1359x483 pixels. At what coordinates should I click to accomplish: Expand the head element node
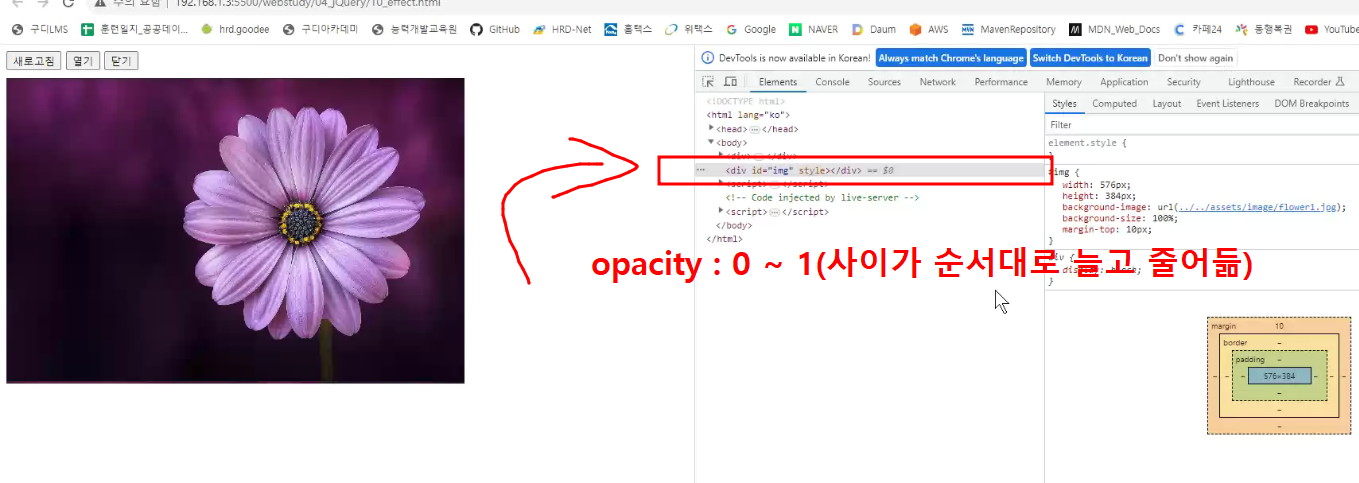click(x=711, y=128)
